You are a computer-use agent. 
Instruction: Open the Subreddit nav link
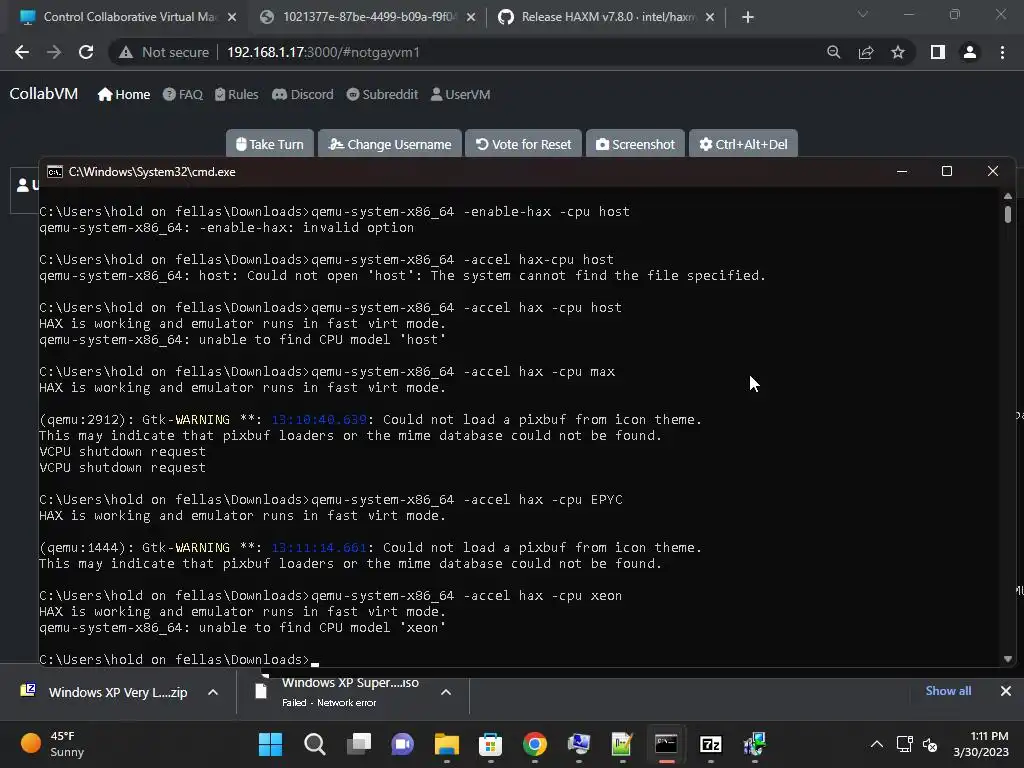coord(382,95)
